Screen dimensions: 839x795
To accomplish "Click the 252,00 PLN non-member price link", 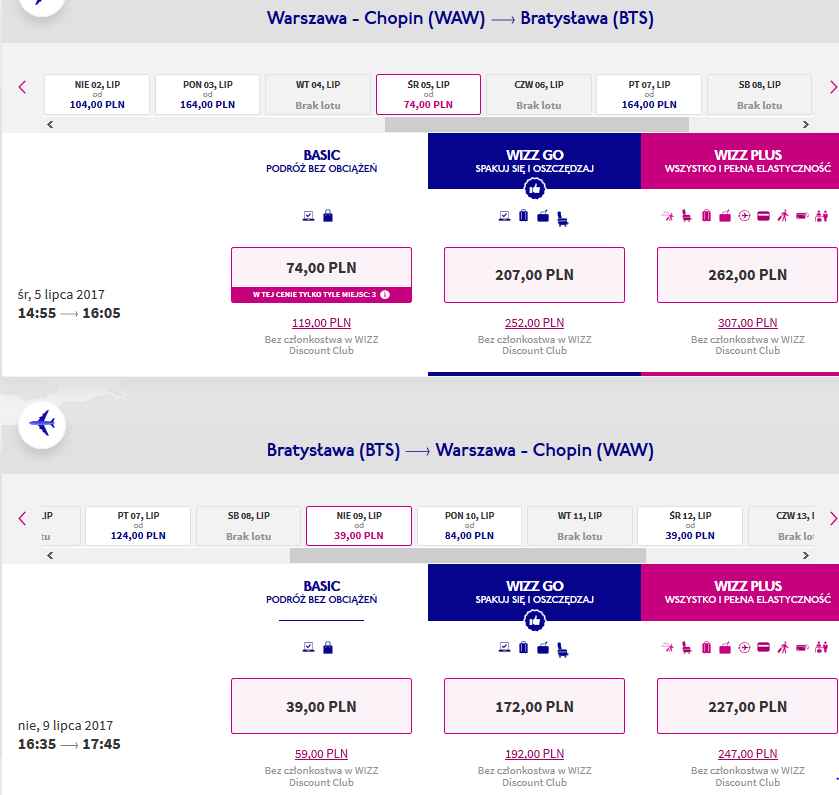I will pos(535,323).
